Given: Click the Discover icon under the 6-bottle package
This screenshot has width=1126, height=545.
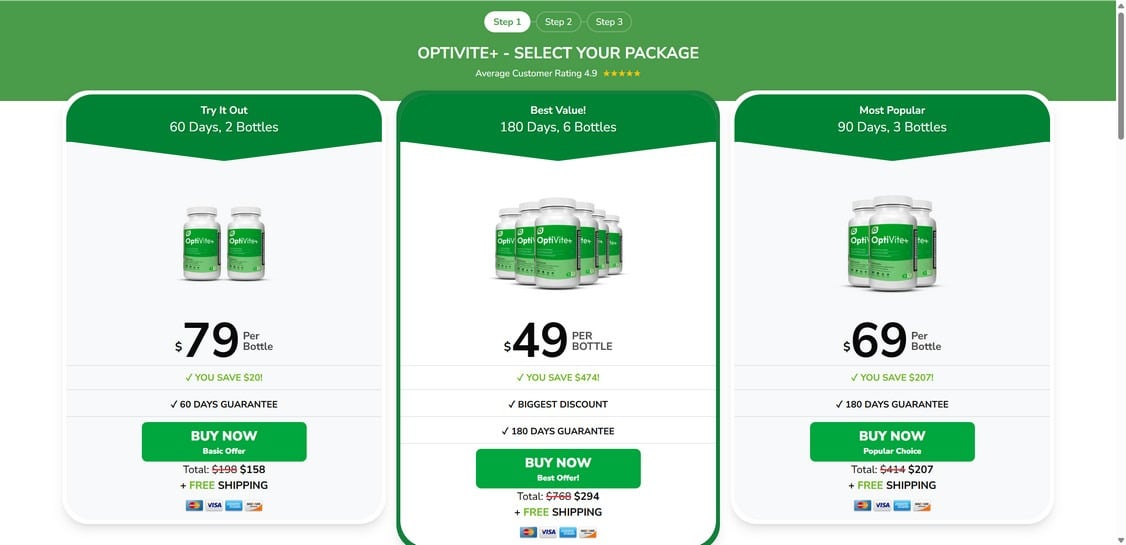Looking at the screenshot, I should [x=588, y=533].
